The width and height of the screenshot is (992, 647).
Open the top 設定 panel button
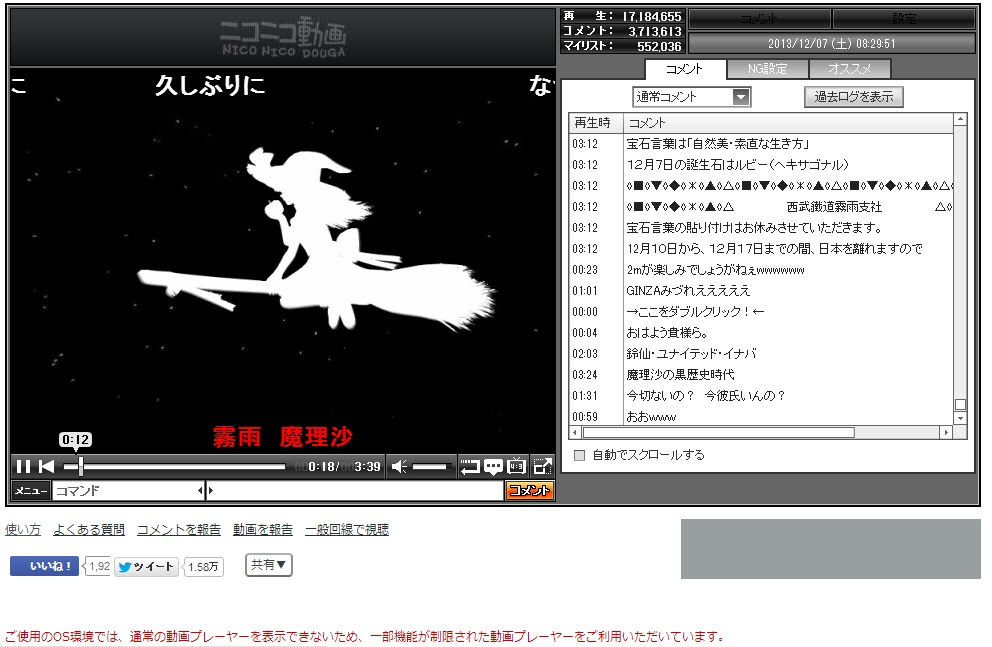[x=904, y=19]
